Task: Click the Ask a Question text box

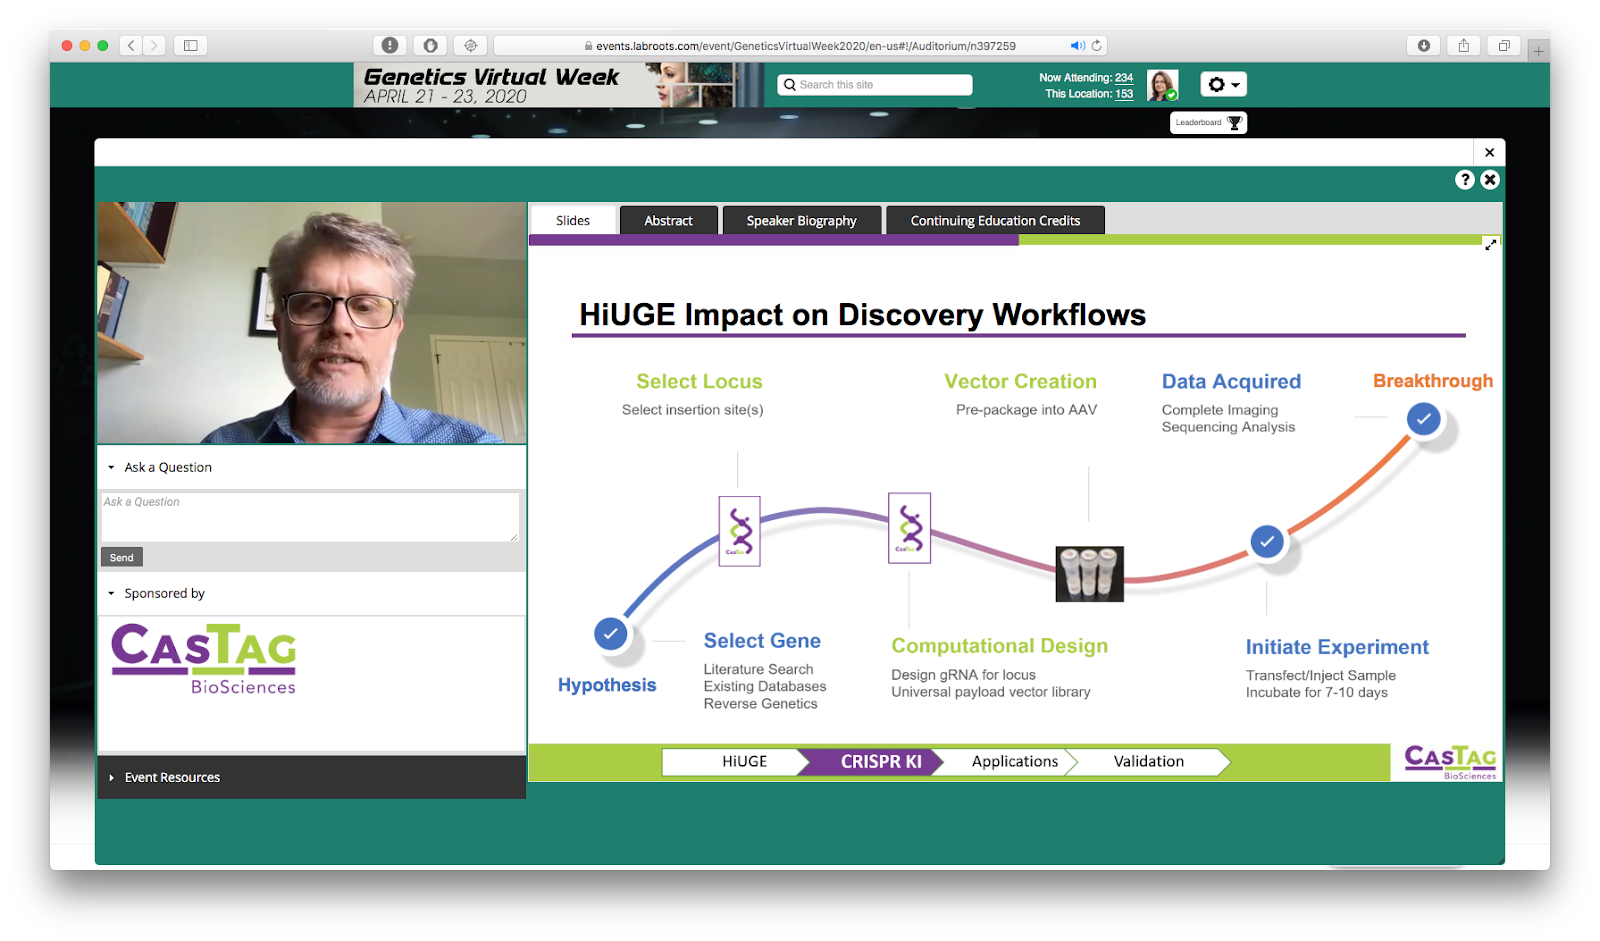Action: [310, 517]
